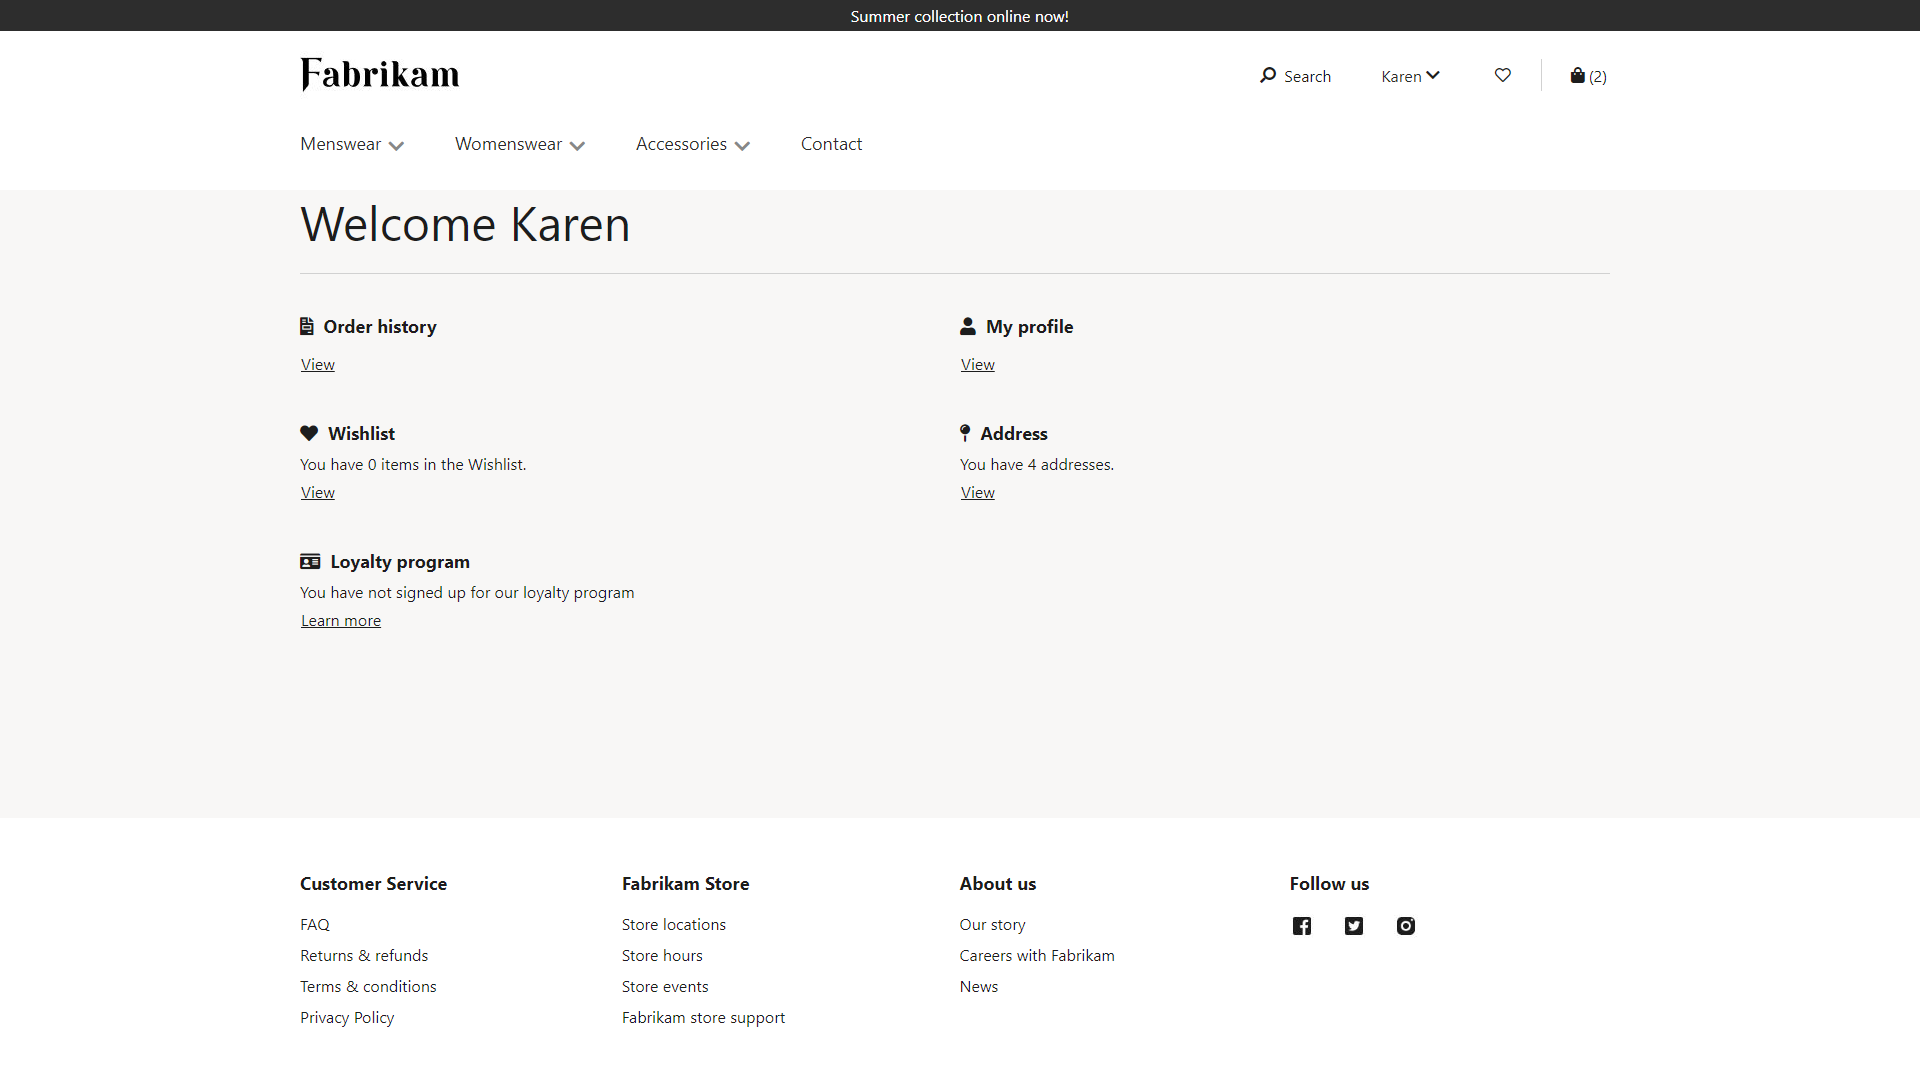Click the wishlist heart icon

click(1502, 75)
